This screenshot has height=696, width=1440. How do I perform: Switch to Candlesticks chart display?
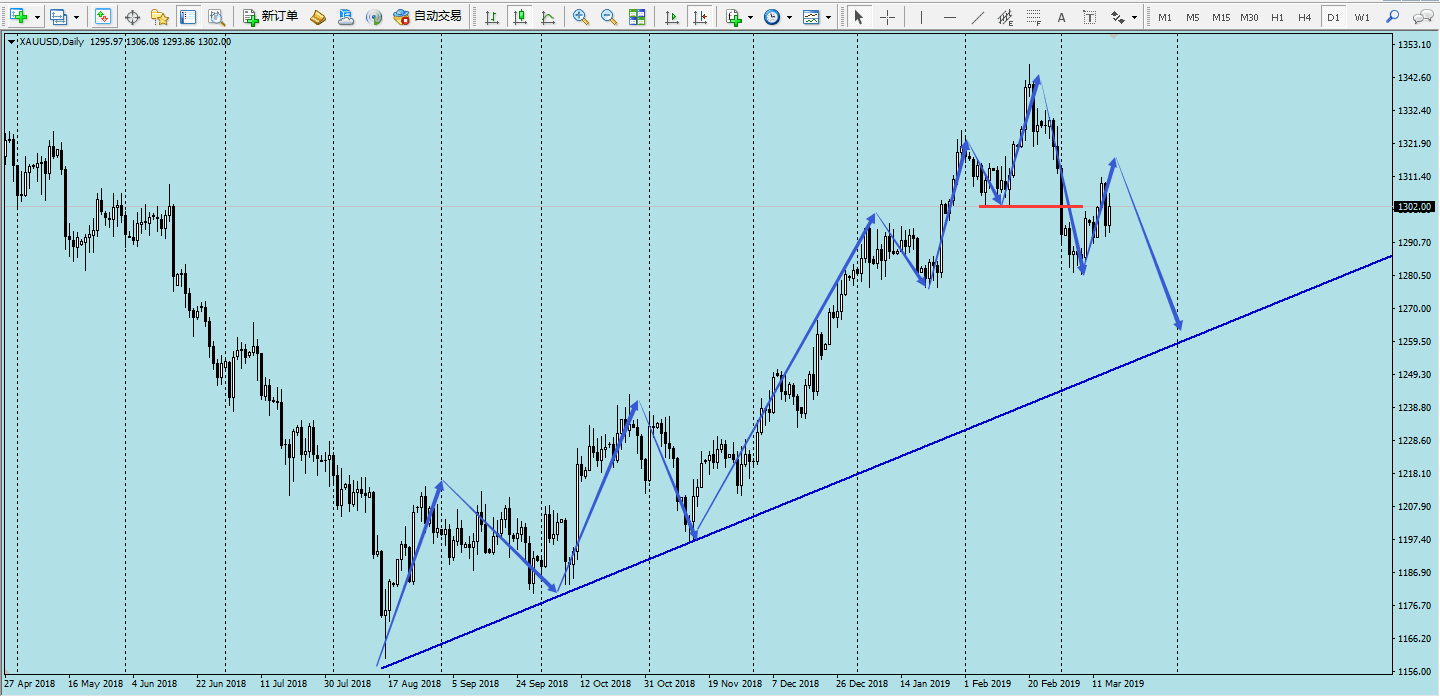tap(519, 17)
